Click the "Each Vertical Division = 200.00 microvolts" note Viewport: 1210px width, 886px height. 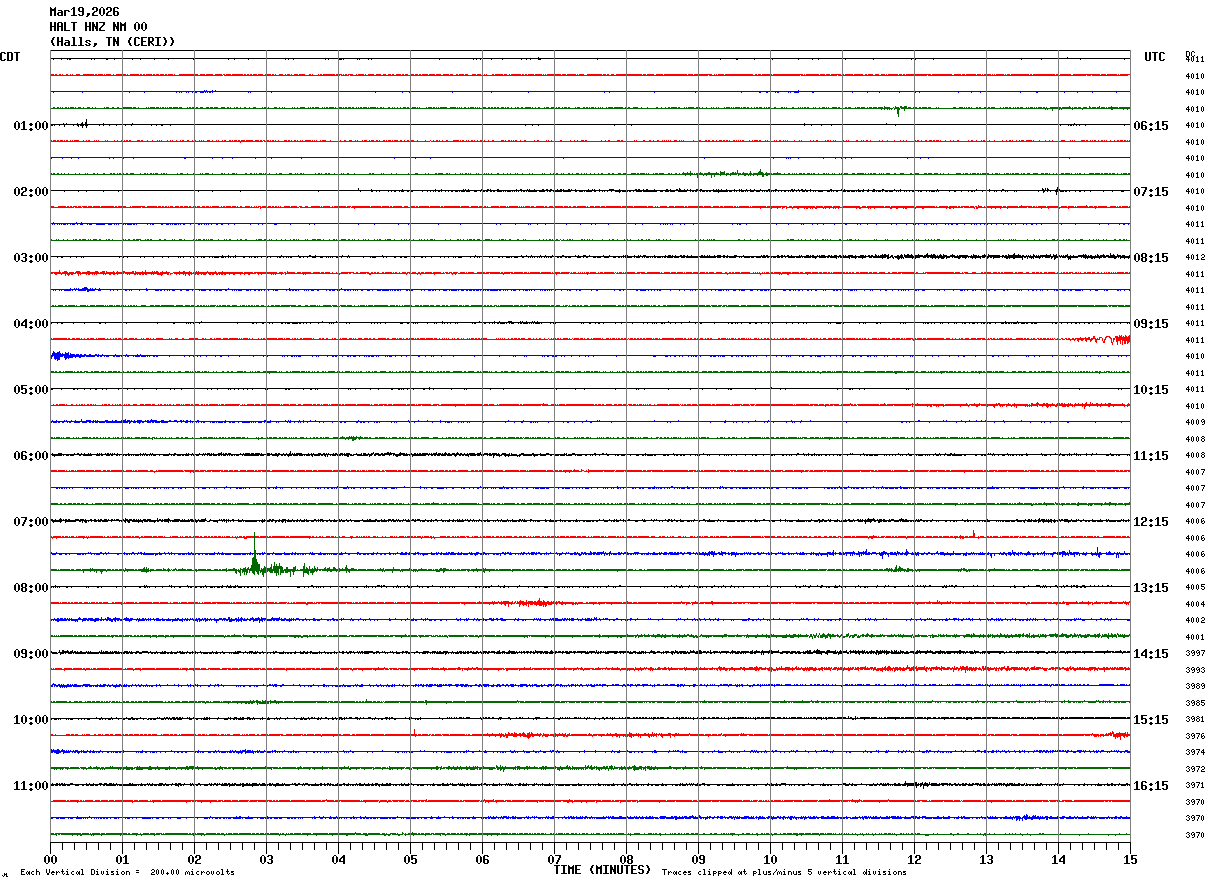[x=127, y=873]
